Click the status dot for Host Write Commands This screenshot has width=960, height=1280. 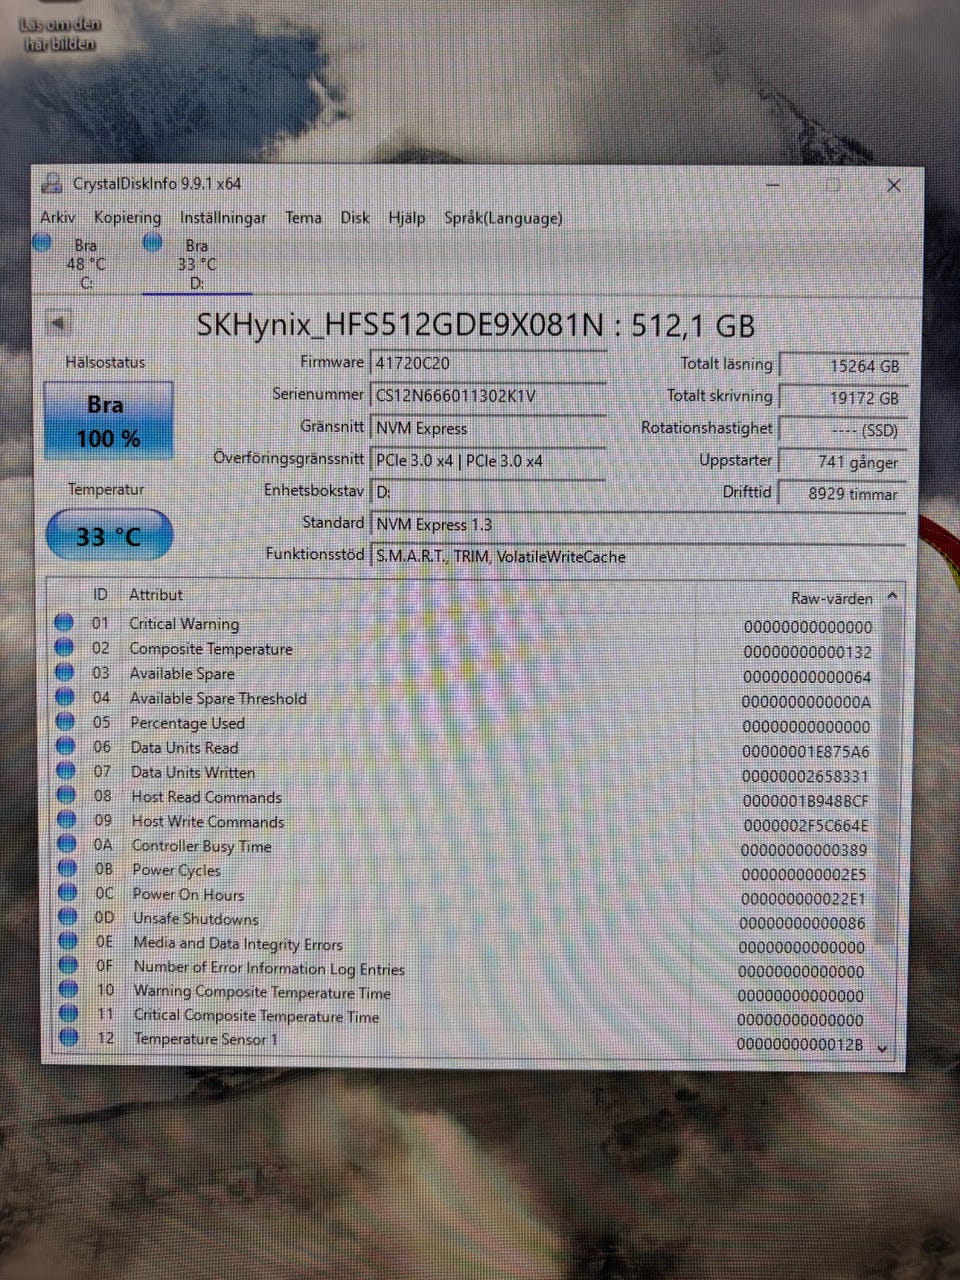click(x=67, y=820)
